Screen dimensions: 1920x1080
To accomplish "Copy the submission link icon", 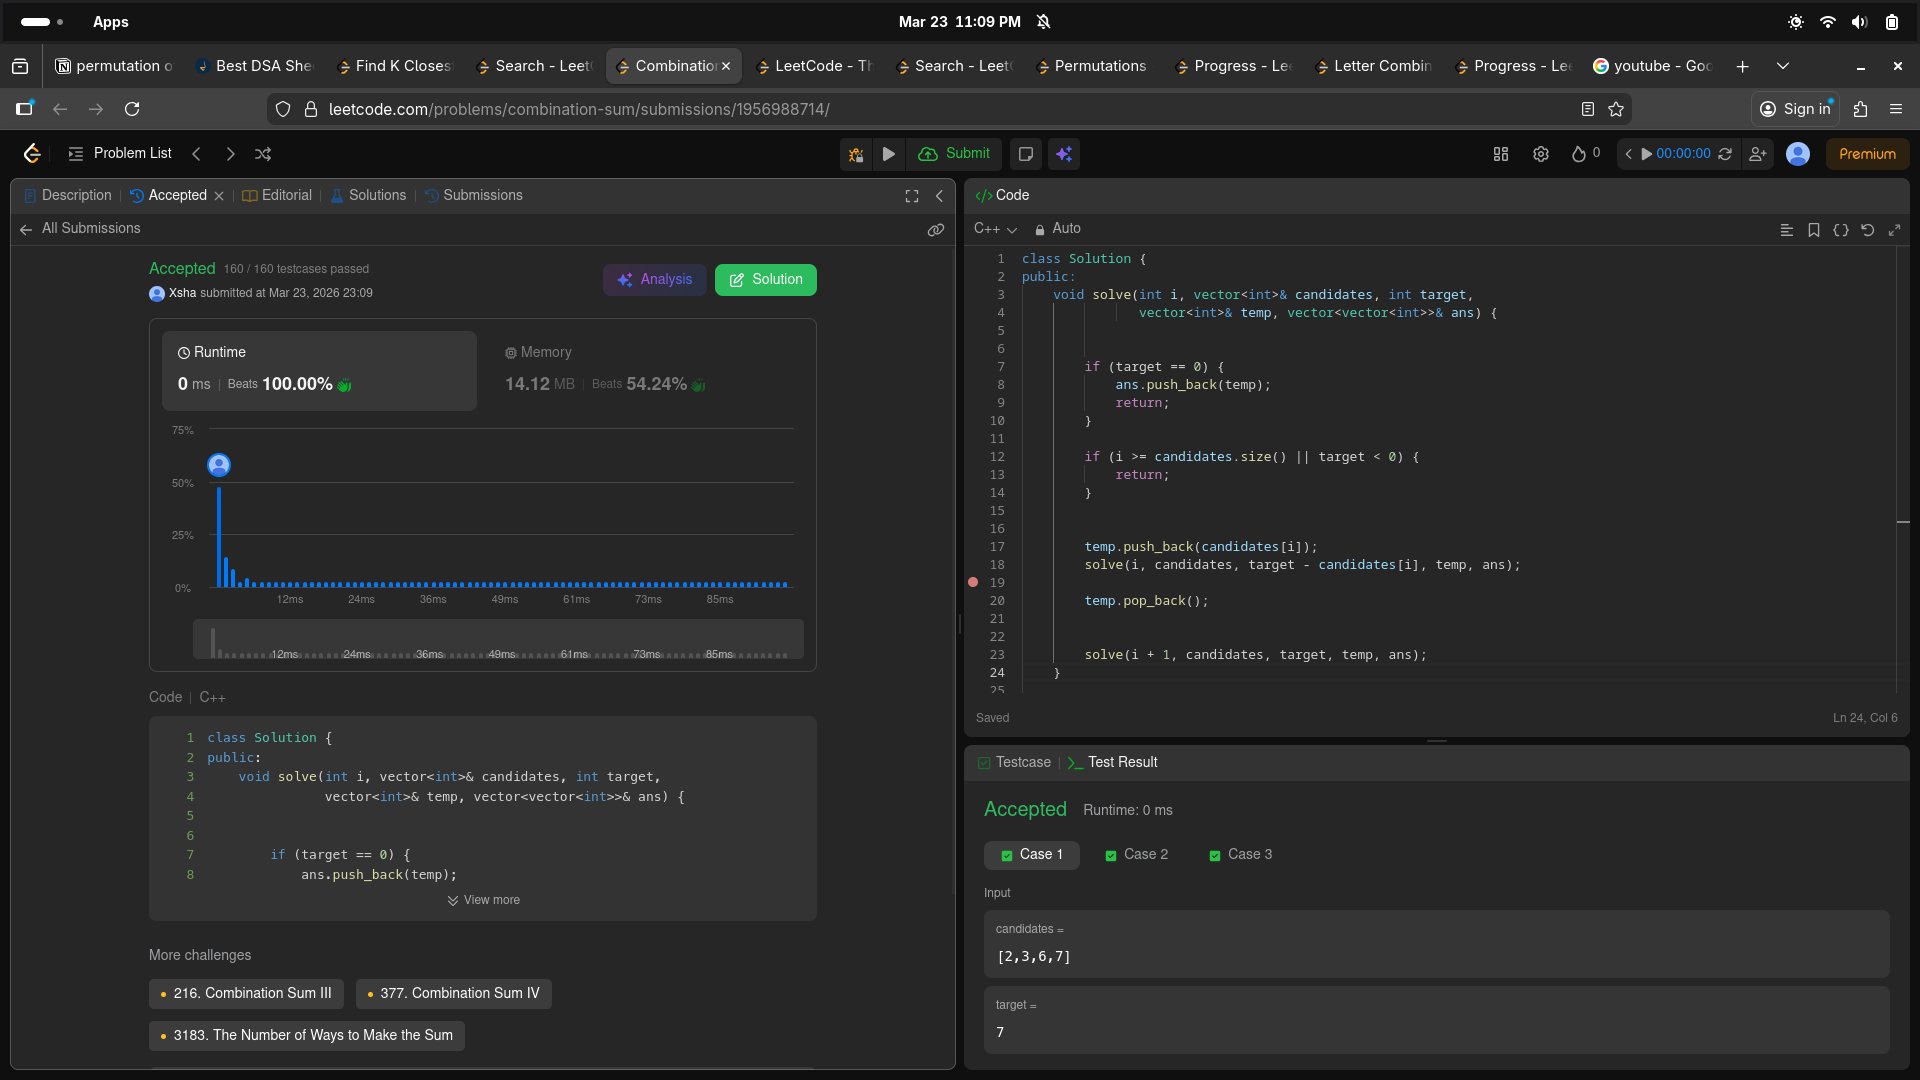I will 935,230.
